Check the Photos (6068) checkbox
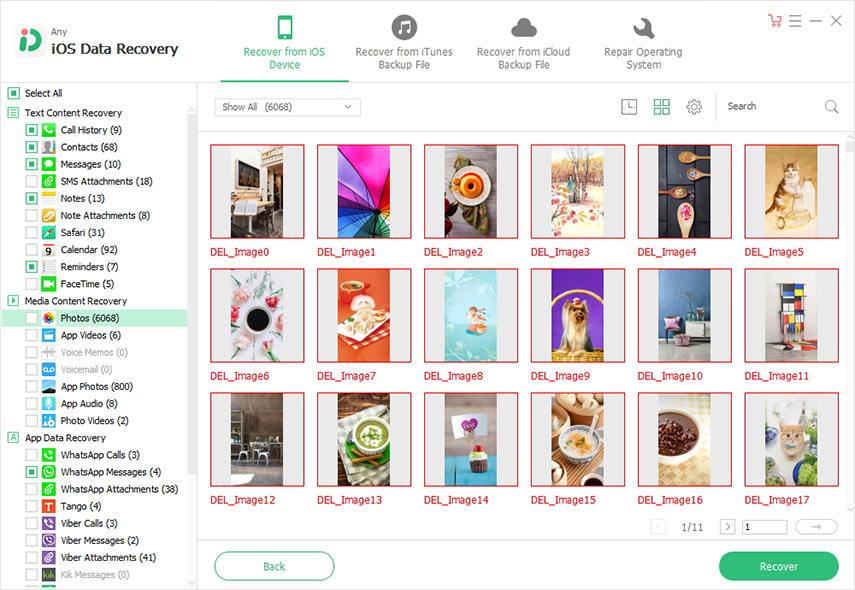Screen dimensions: 855x590 click(32, 318)
